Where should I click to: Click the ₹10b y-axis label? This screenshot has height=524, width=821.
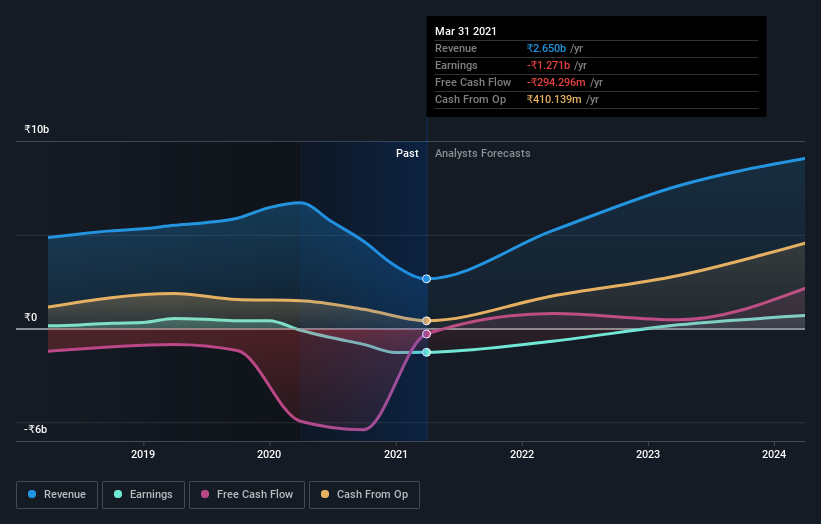[x=37, y=129]
